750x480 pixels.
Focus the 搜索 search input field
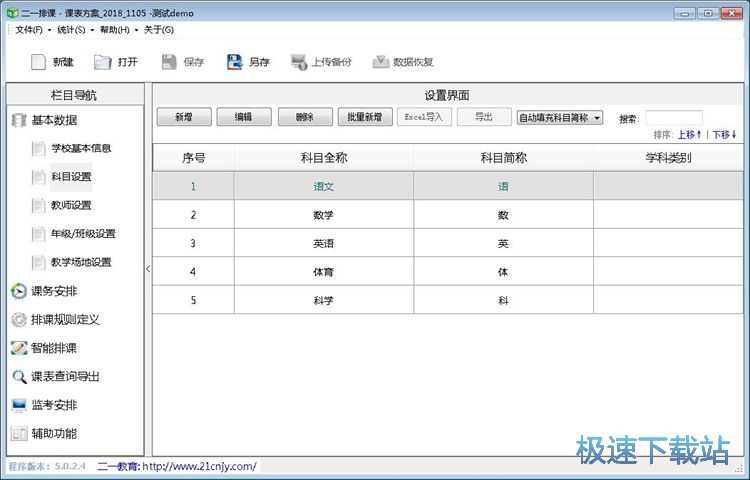pyautogui.click(x=674, y=118)
